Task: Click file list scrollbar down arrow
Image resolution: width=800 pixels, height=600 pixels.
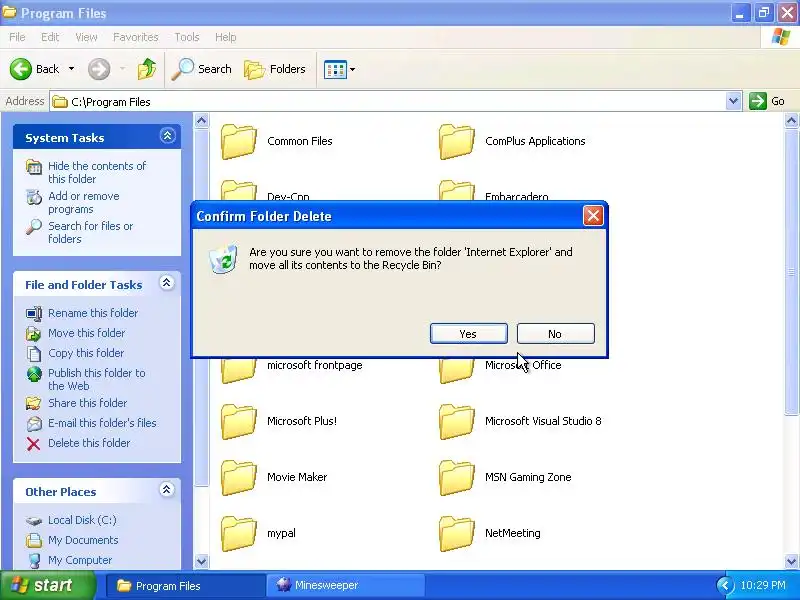Action: click(x=791, y=561)
